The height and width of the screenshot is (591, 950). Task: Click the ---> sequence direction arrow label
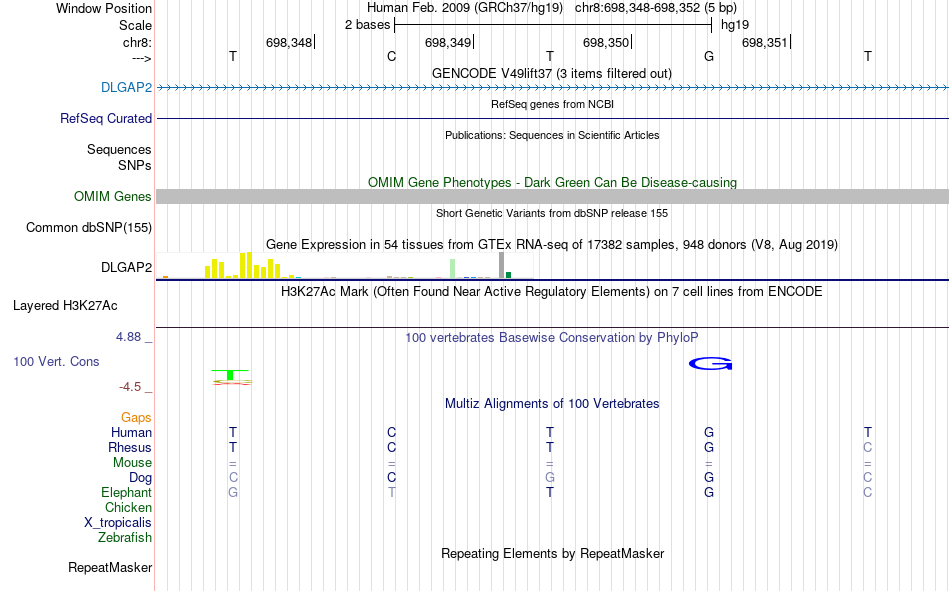click(141, 58)
